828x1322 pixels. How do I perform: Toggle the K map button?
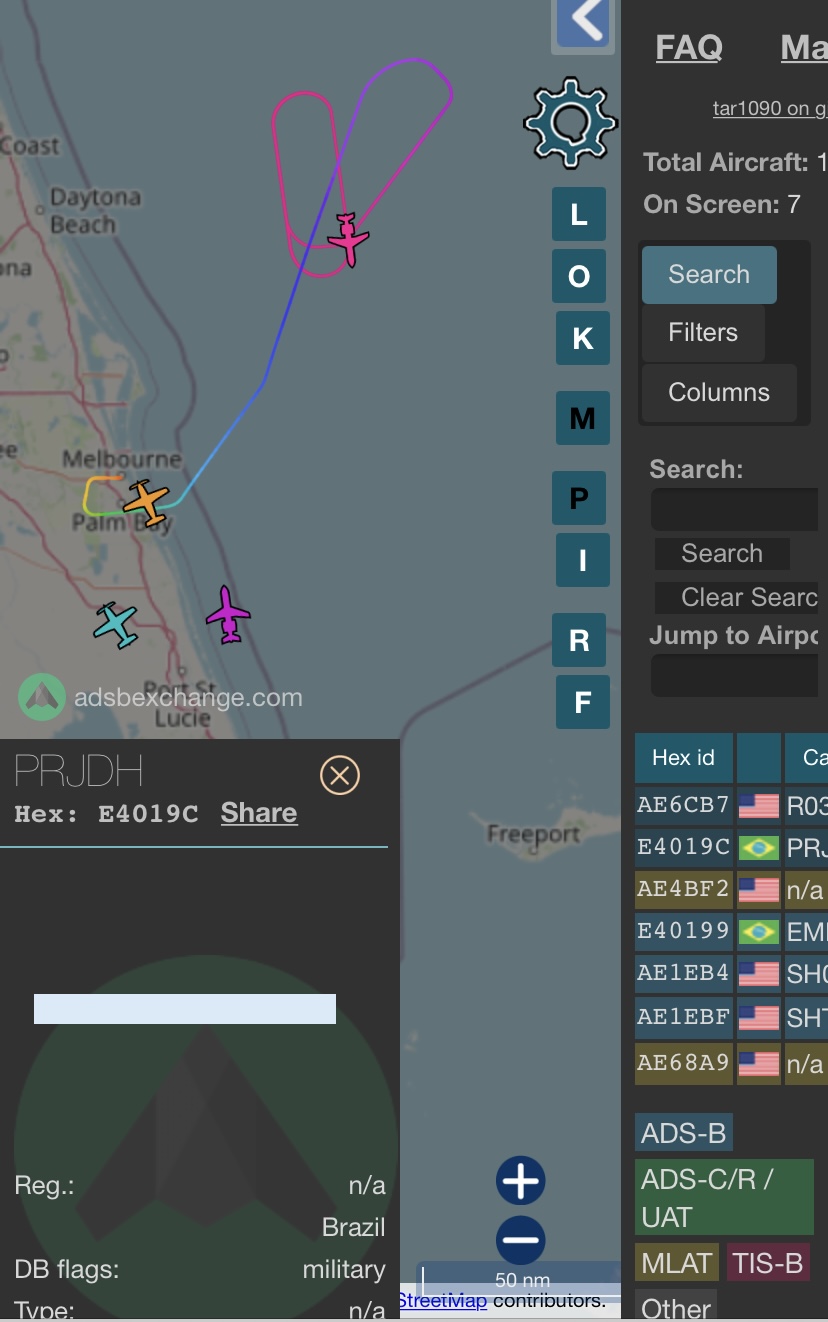tap(582, 338)
